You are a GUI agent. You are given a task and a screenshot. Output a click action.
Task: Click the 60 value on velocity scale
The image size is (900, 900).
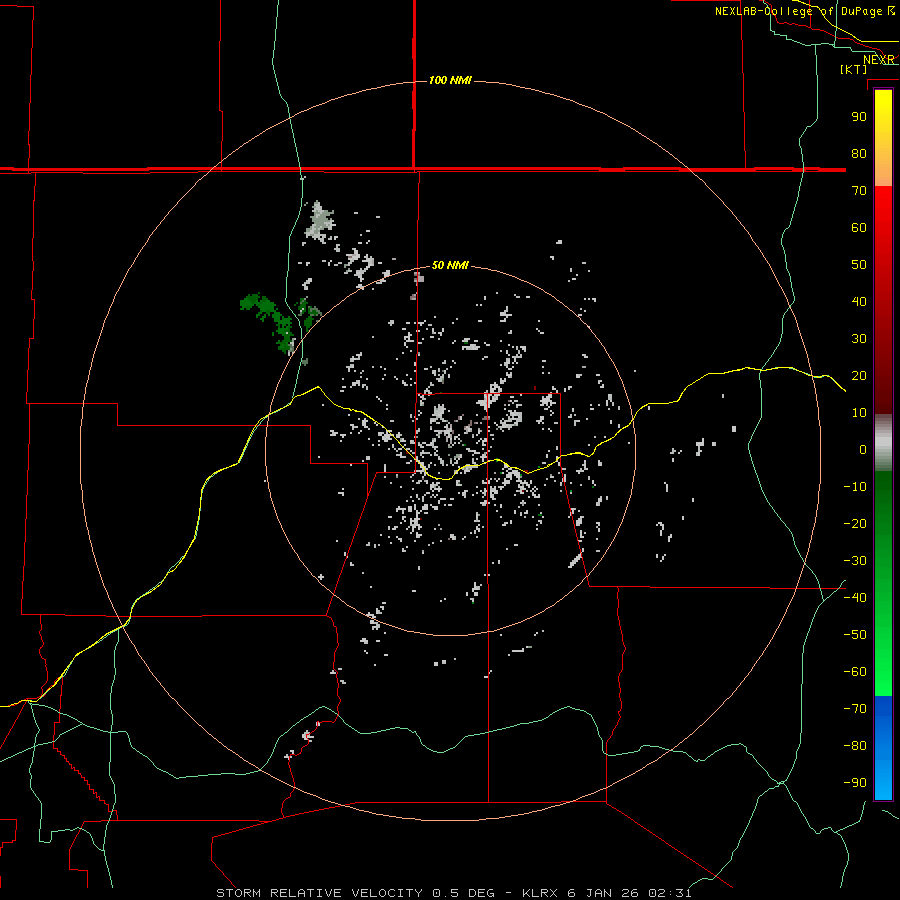[859, 227]
